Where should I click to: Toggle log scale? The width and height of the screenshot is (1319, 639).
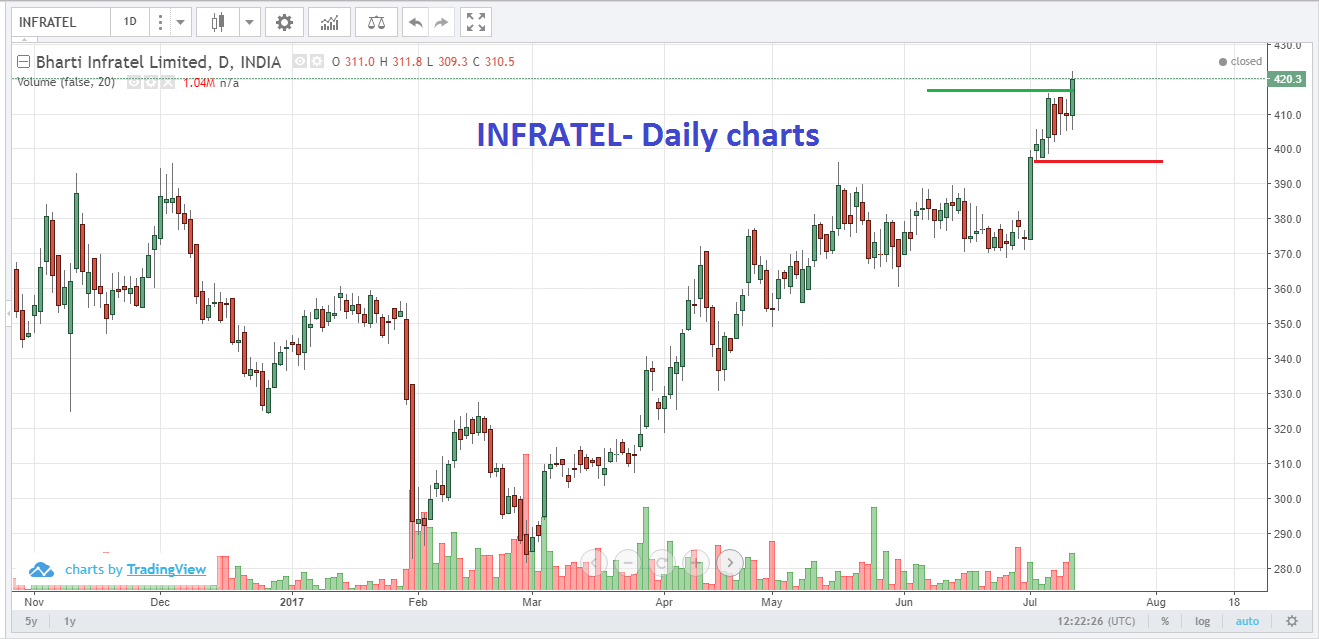pyautogui.click(x=1202, y=621)
